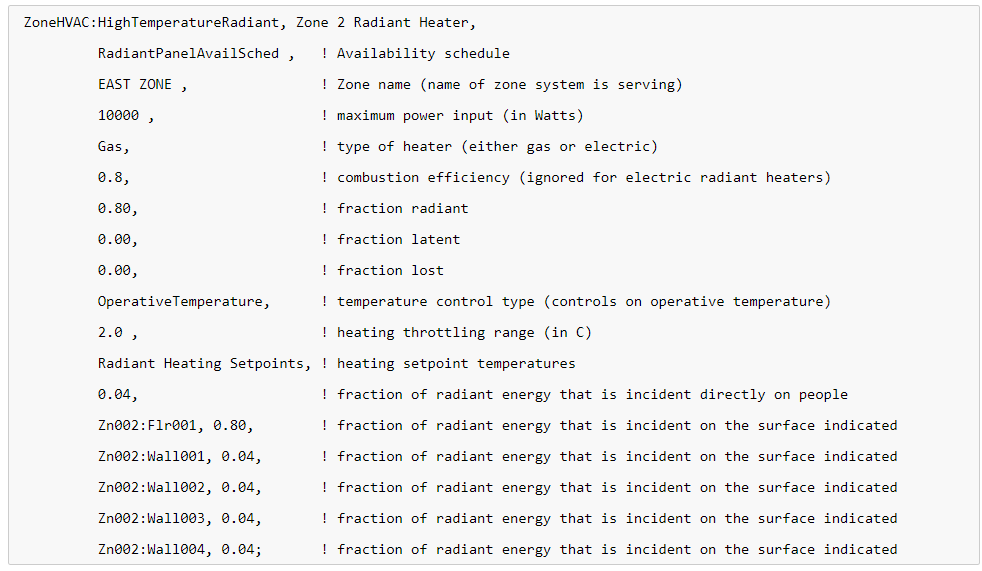The width and height of the screenshot is (982, 571).
Task: Click the Zn002:Wall002 surface entry
Action: (151, 487)
